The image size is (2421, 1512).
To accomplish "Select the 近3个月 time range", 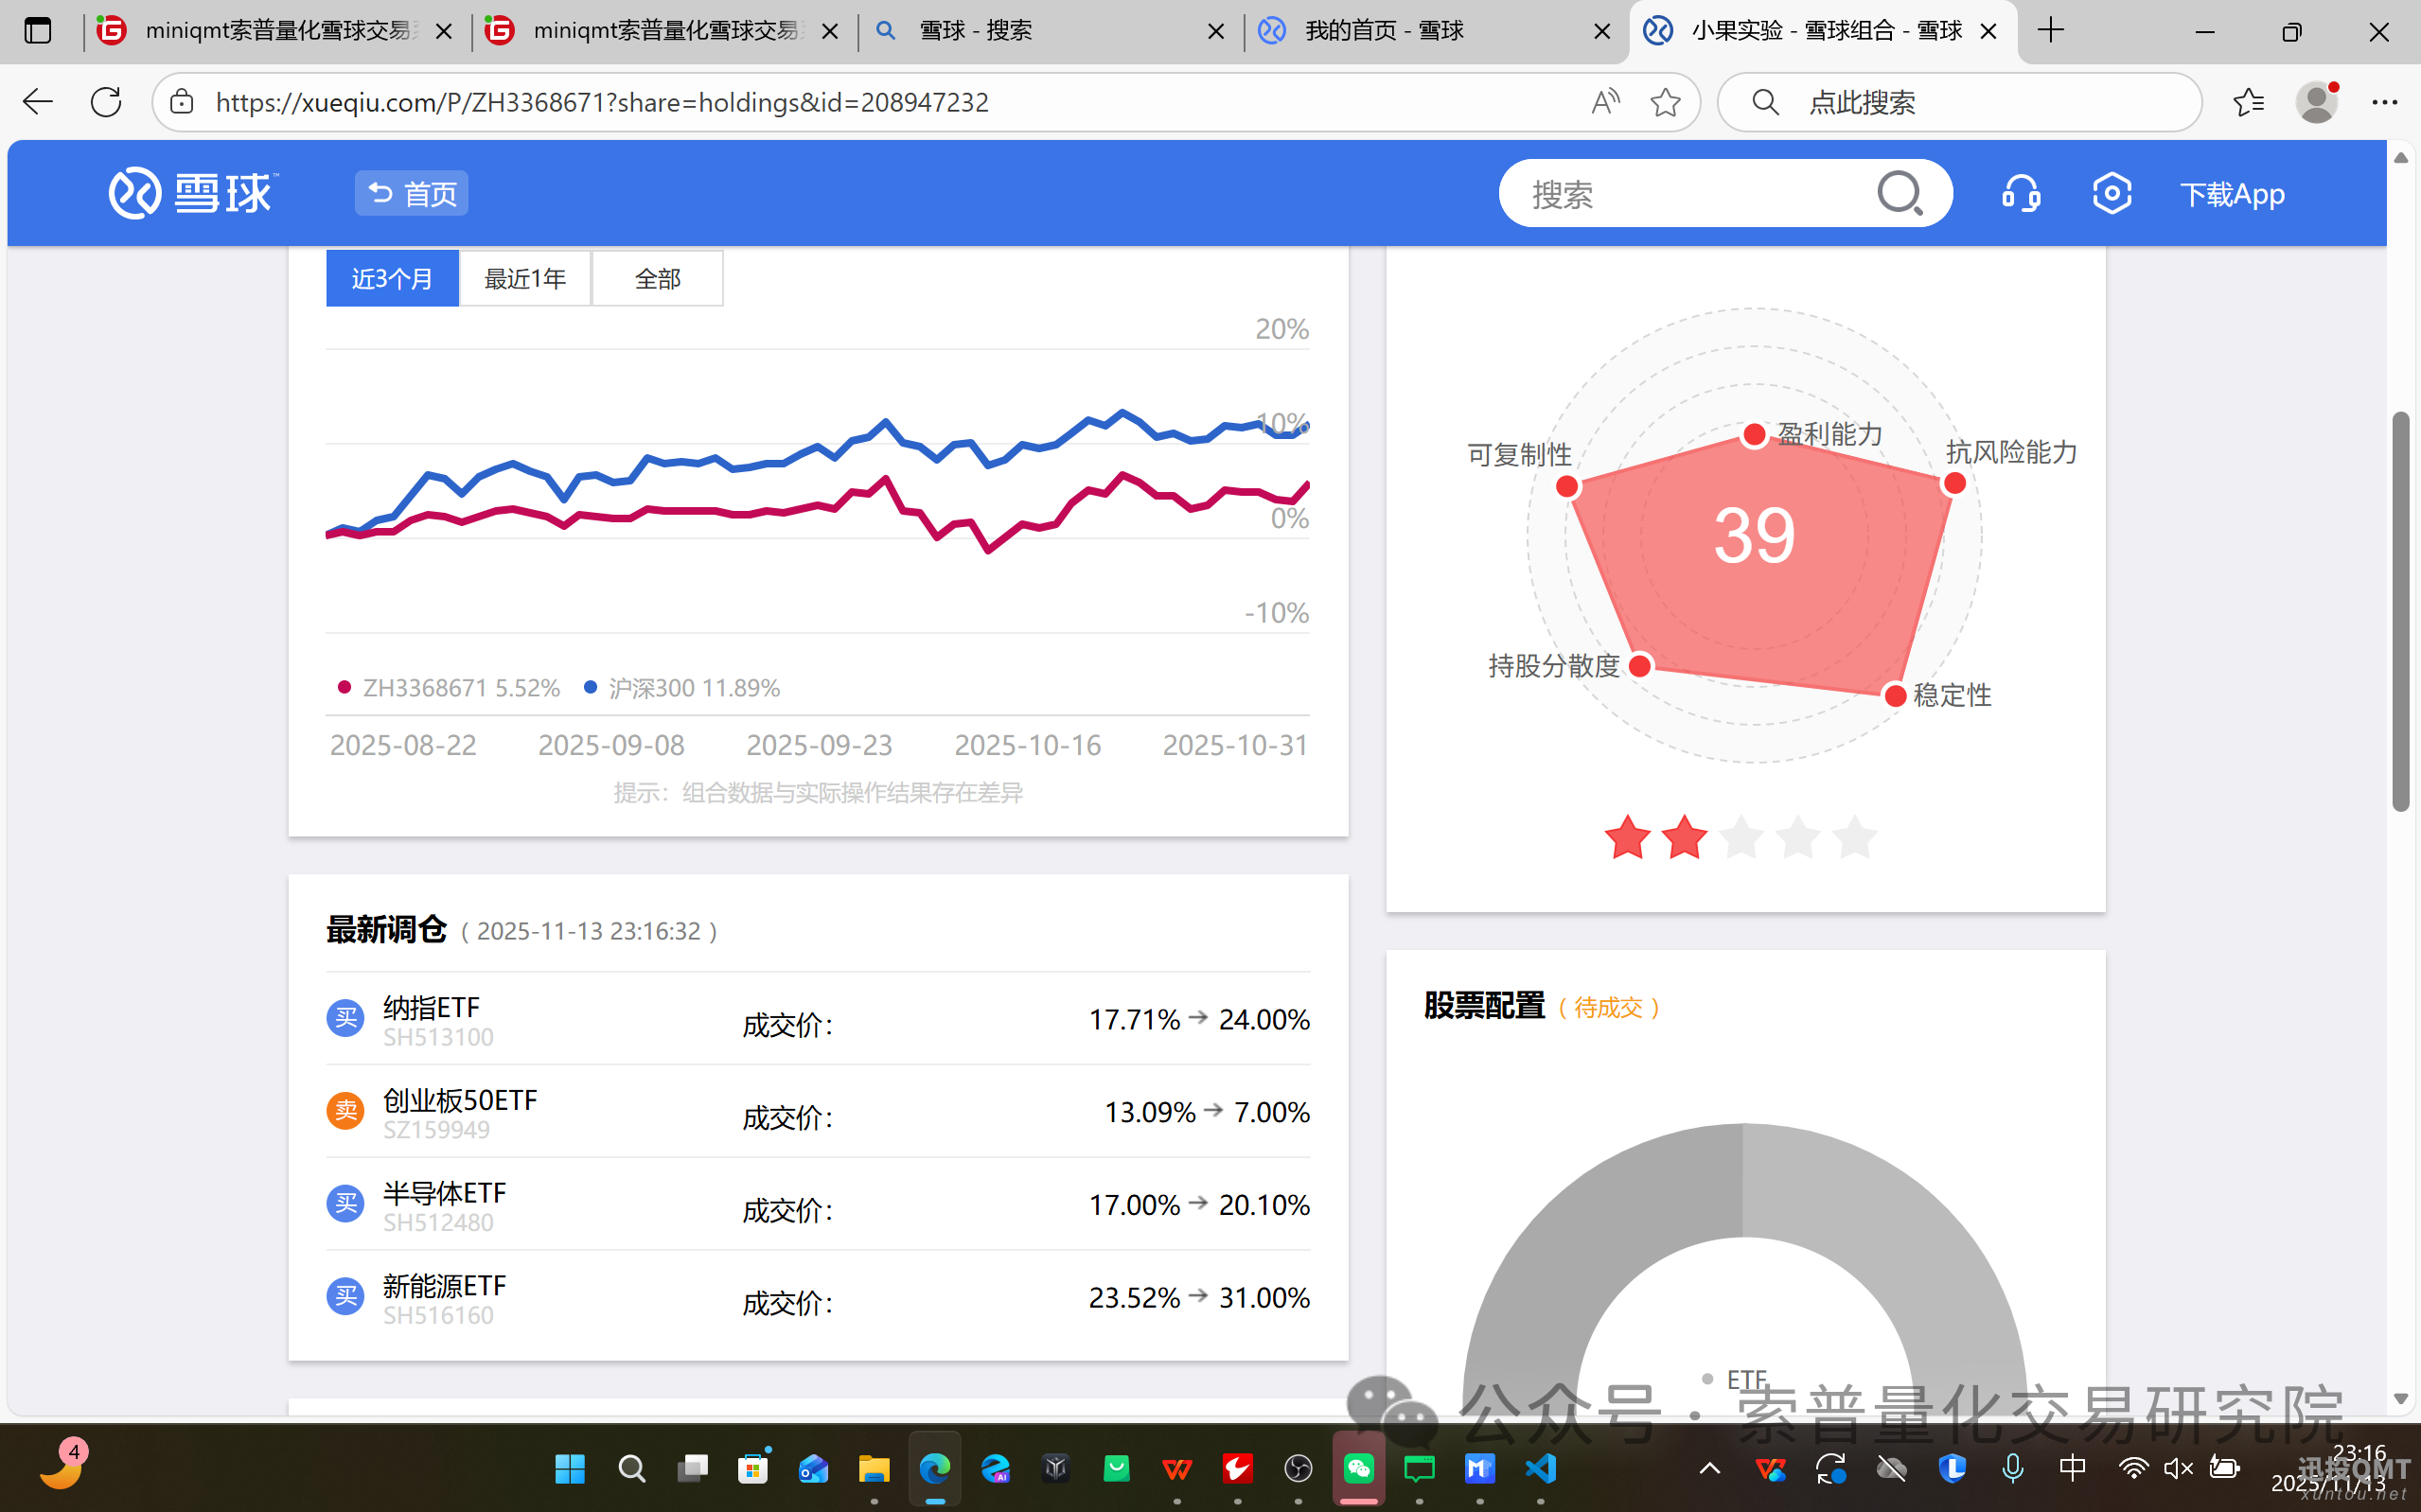I will click(392, 278).
